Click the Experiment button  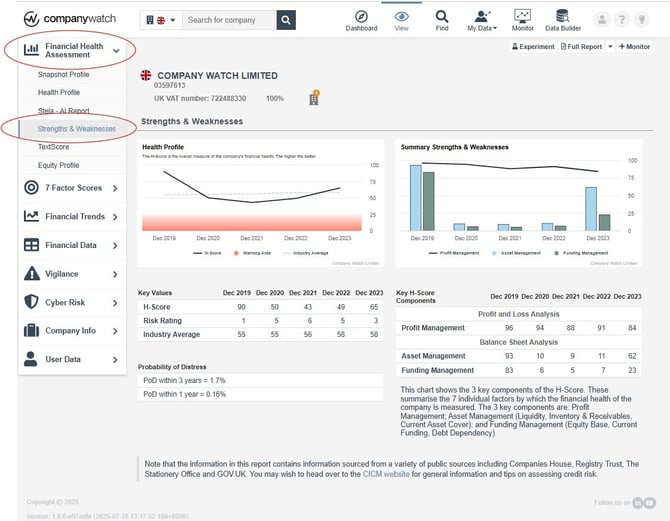tap(533, 47)
